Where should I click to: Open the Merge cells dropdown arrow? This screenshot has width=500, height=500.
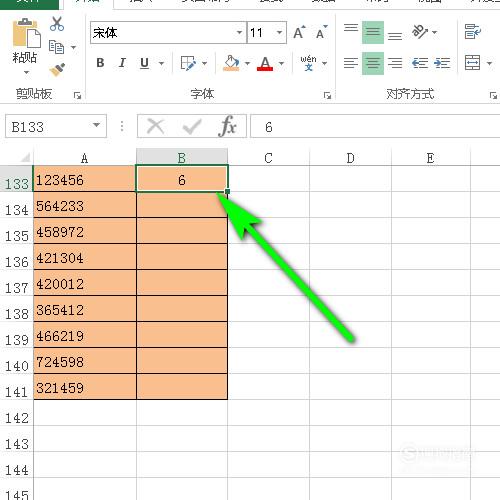[x=489, y=63]
